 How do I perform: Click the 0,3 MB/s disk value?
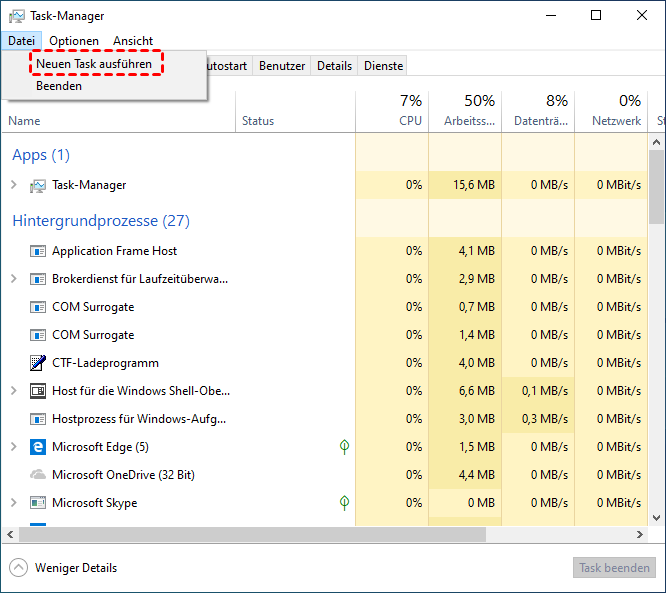[x=545, y=419]
